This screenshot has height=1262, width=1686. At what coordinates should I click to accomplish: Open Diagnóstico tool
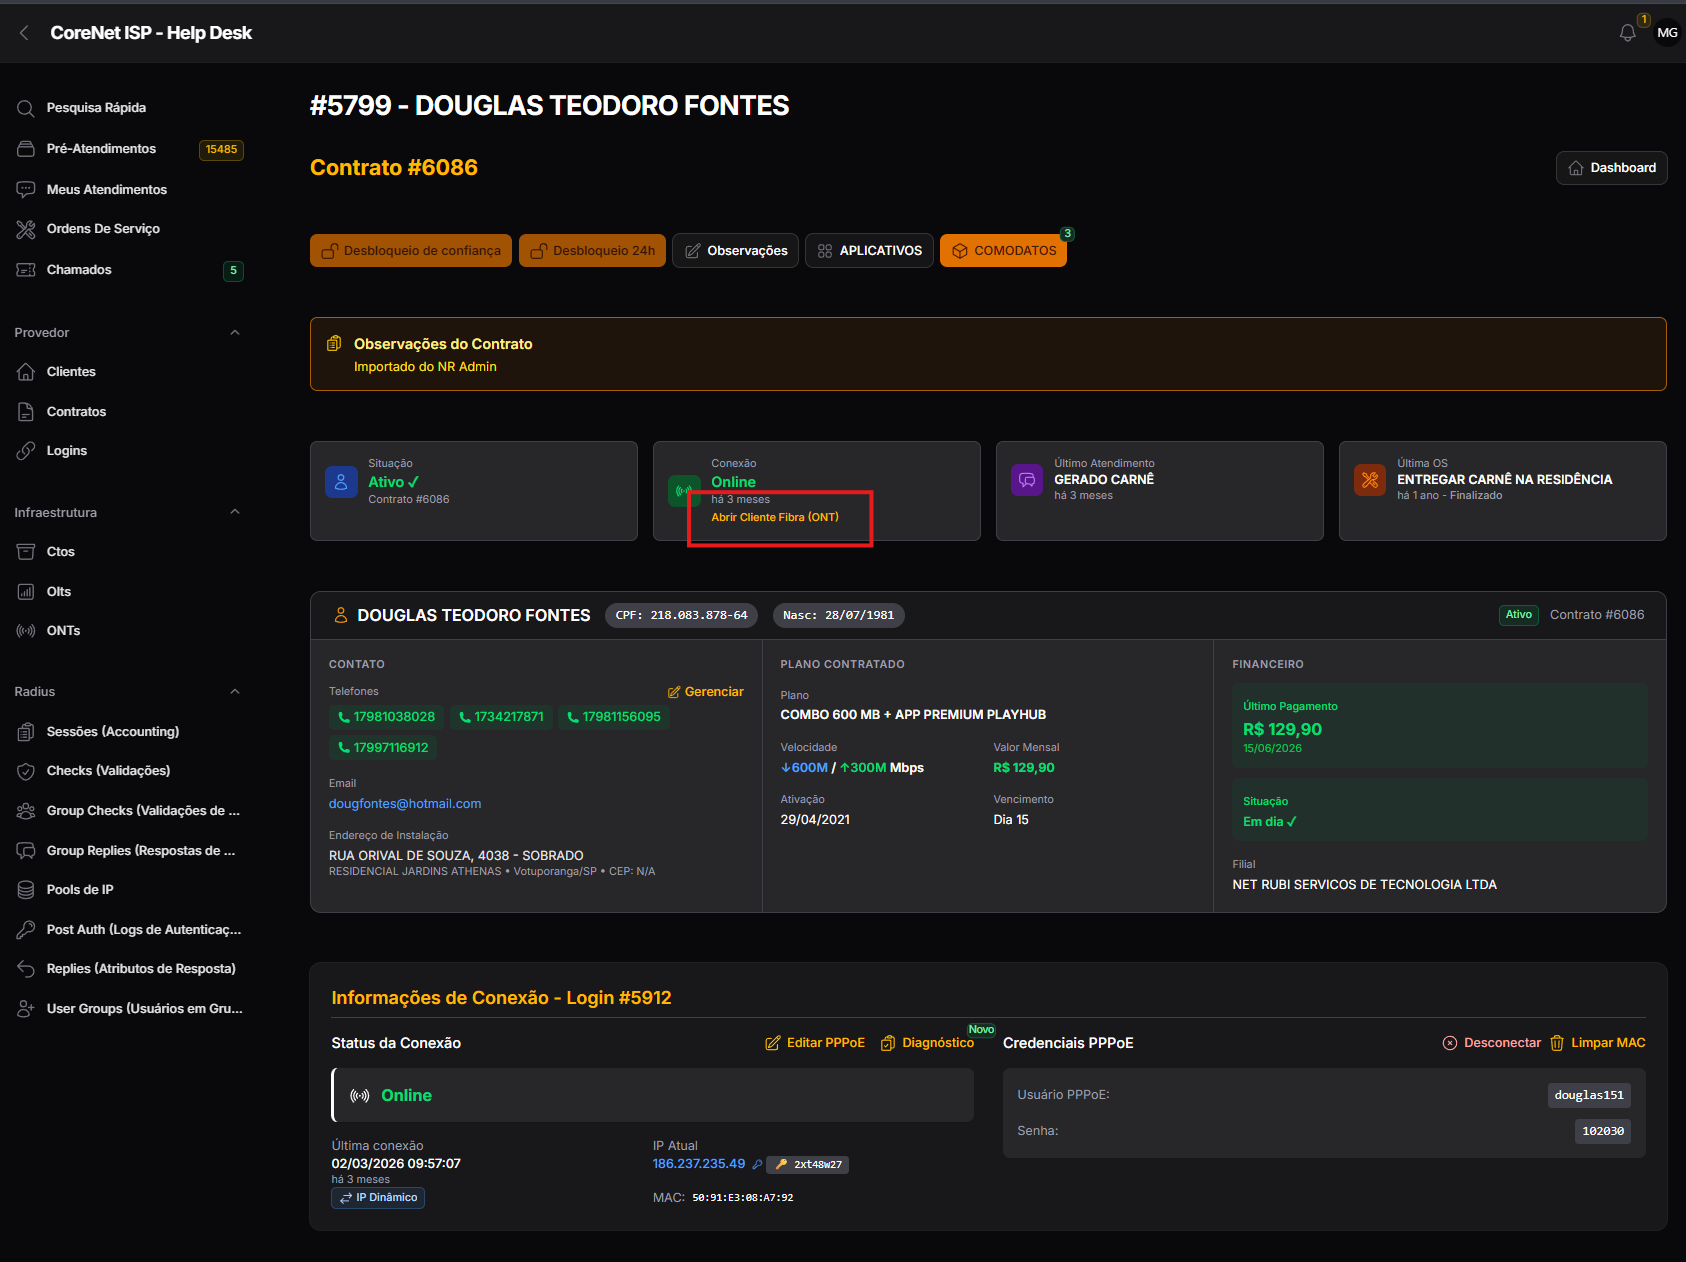point(927,1043)
